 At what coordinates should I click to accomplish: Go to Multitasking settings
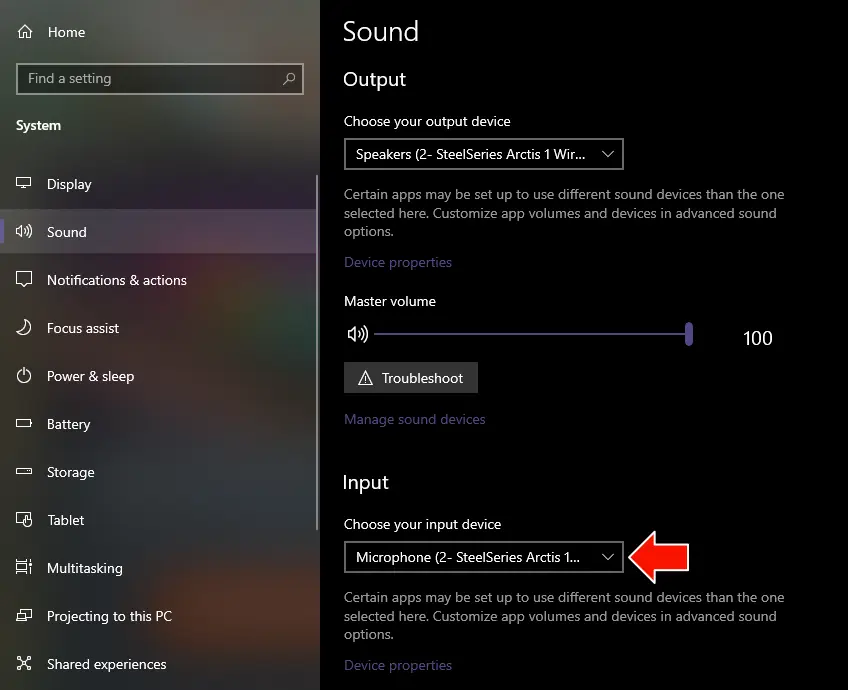pos(84,568)
